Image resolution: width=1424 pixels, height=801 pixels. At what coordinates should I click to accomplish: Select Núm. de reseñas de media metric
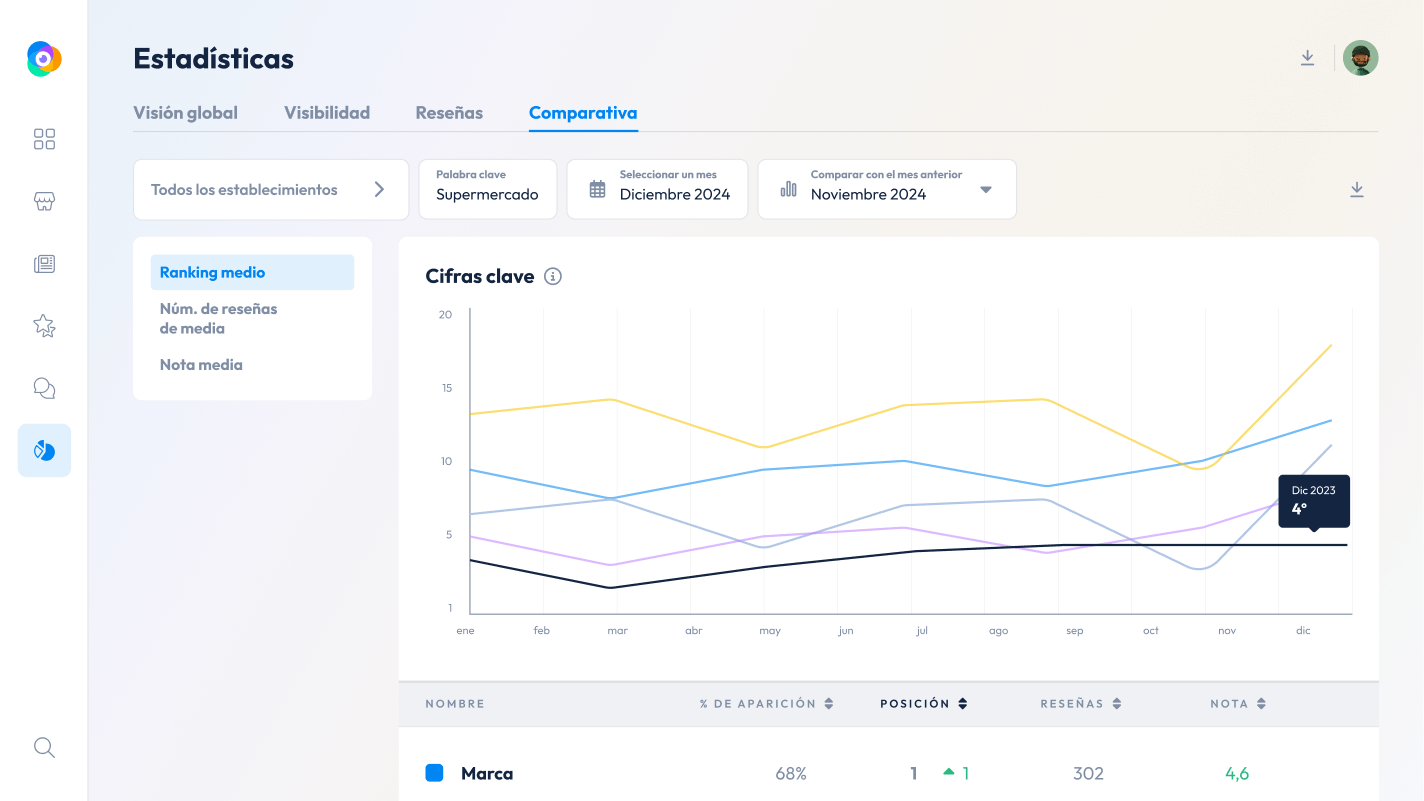click(x=219, y=318)
